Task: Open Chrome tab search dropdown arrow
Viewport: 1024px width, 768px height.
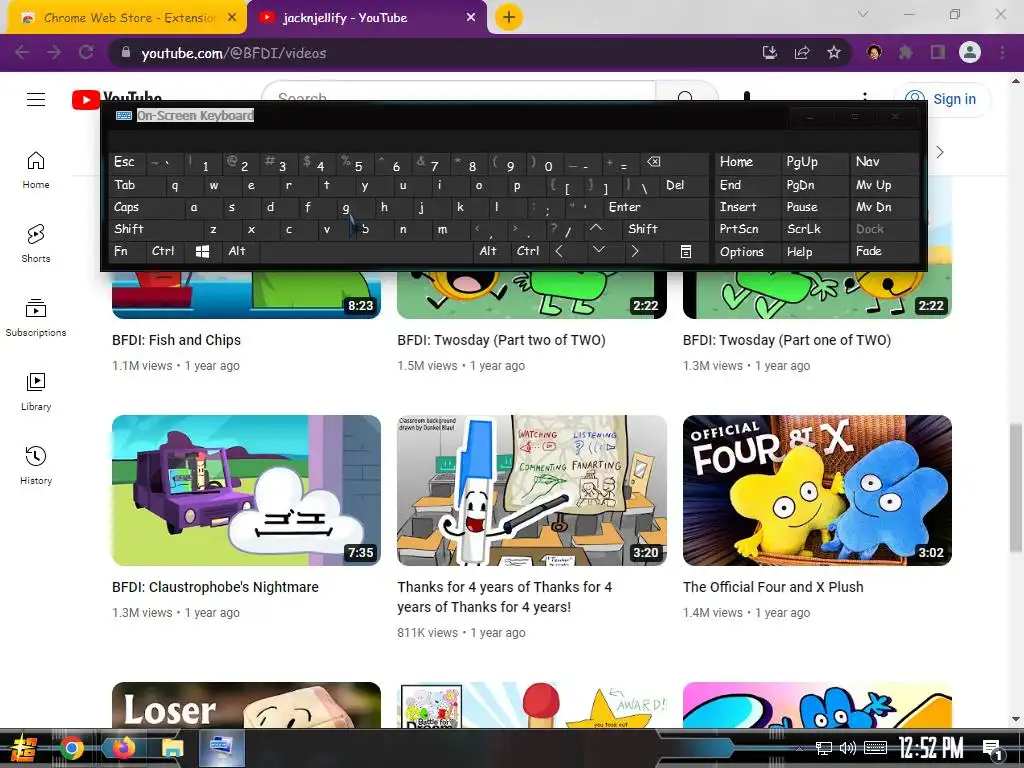Action: coord(863,14)
